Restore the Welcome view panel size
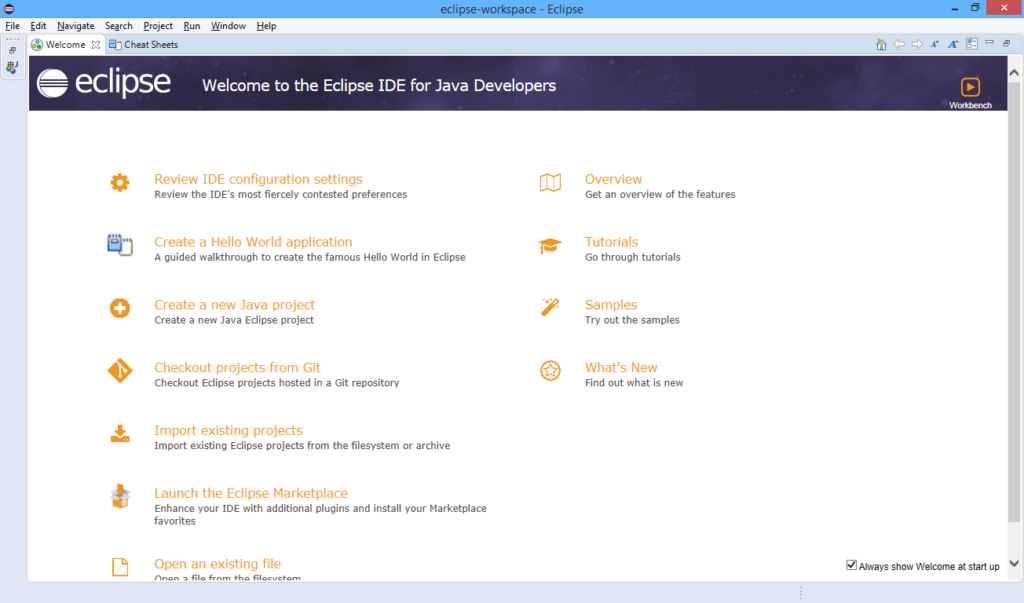The image size is (1024, 603). coord(1007,43)
